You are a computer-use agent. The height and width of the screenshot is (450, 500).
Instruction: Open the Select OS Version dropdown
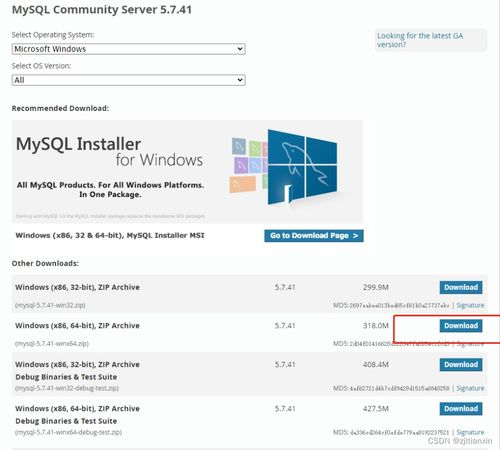click(x=129, y=80)
